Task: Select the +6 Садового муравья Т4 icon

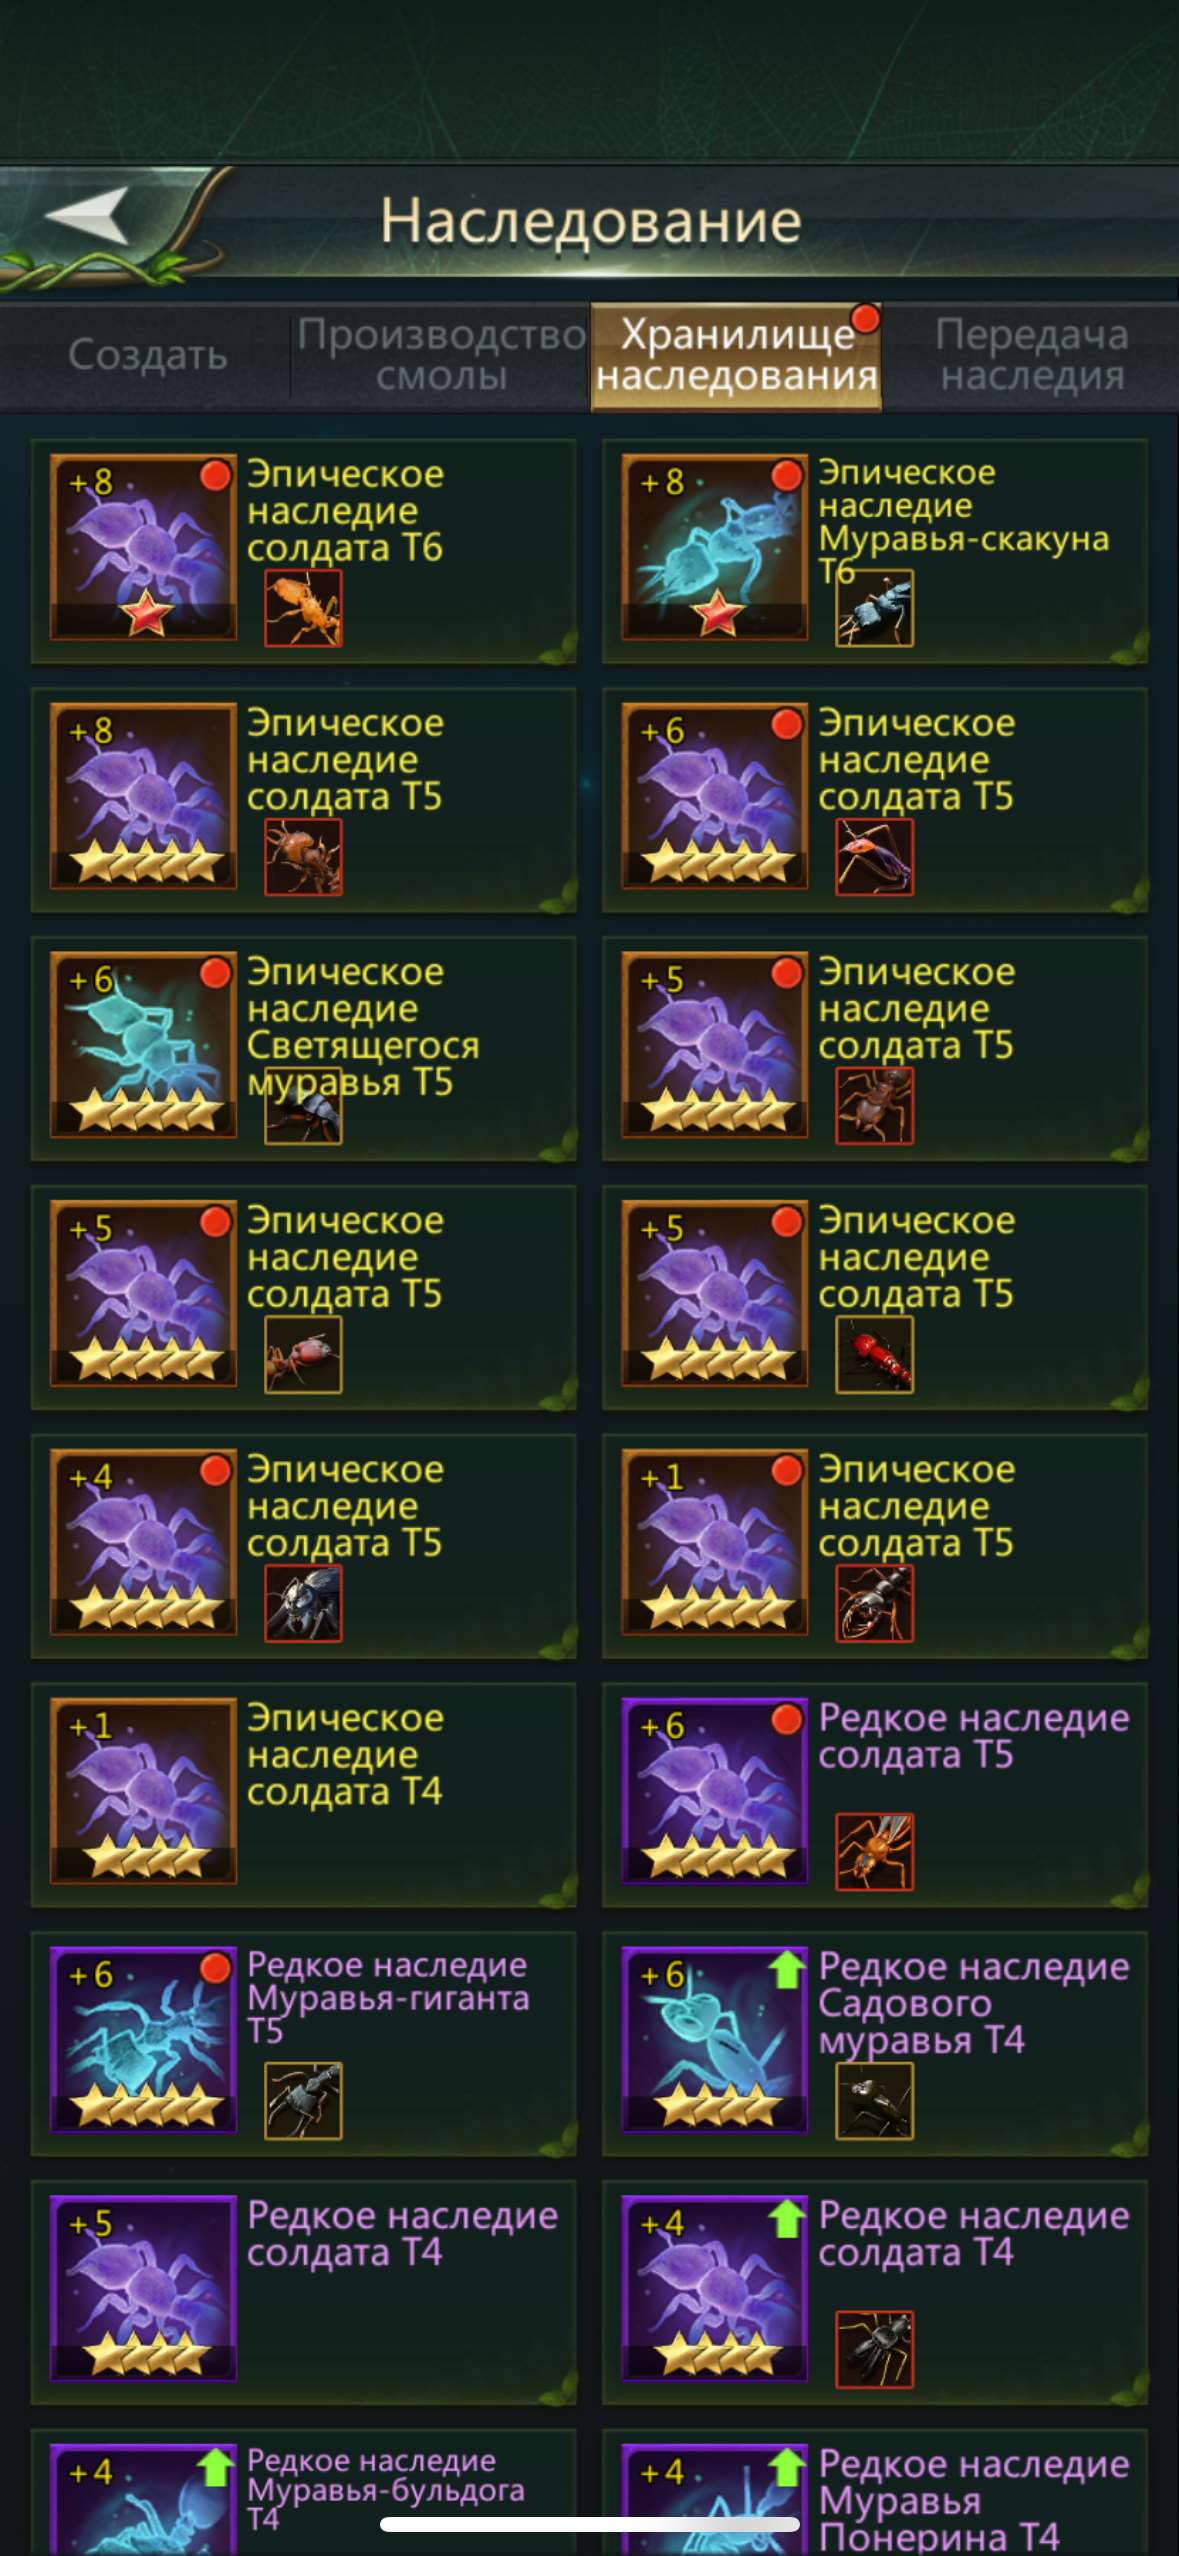Action: [x=714, y=2040]
